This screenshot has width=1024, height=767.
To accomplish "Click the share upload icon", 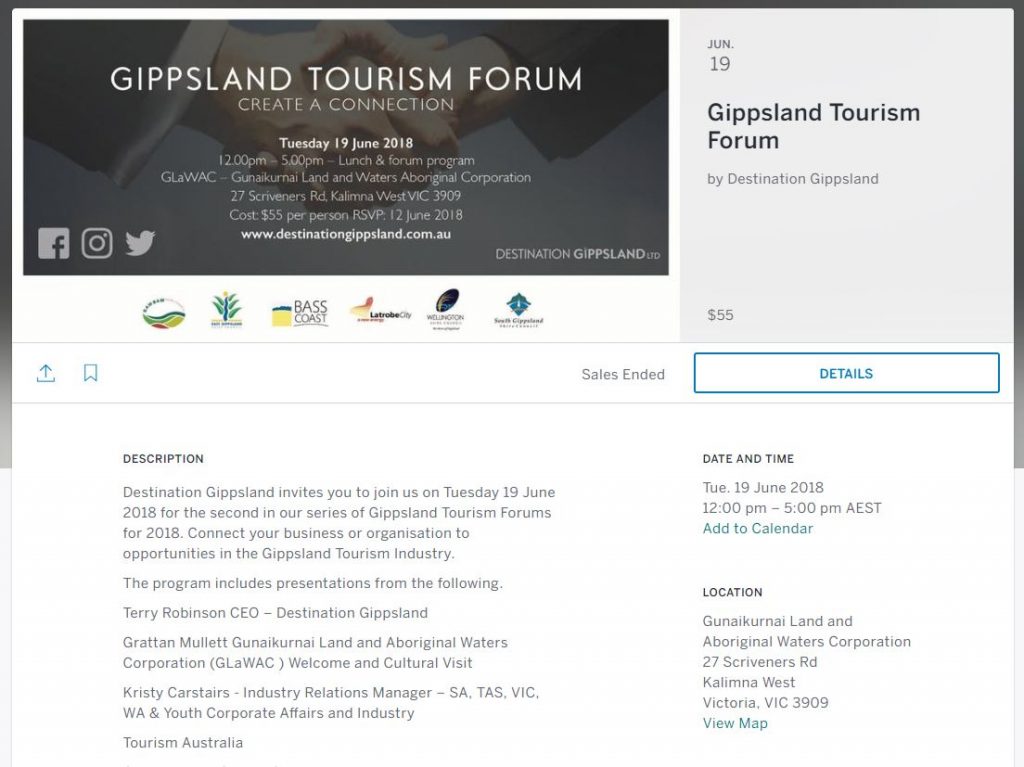I will 46,373.
